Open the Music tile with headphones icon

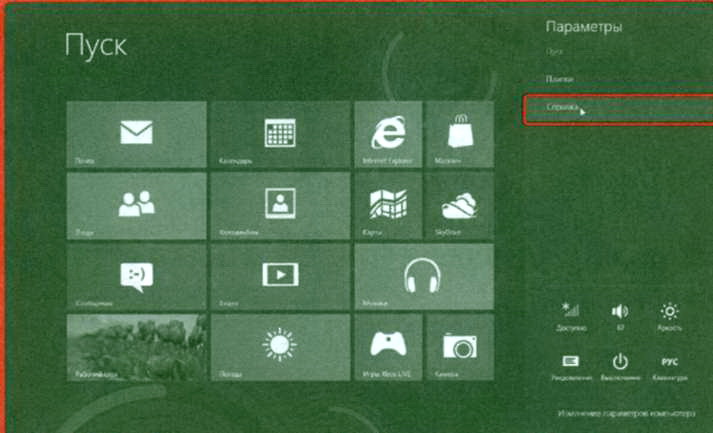[424, 277]
